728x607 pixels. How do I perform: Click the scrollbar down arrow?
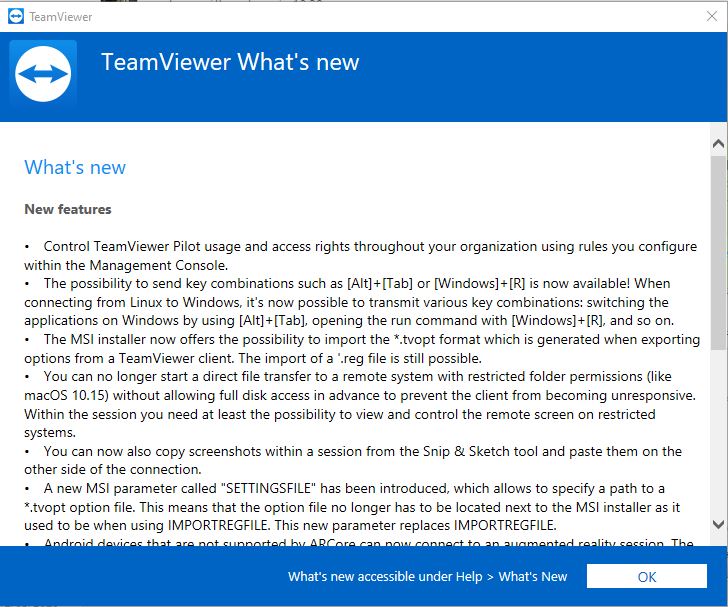pyautogui.click(x=718, y=523)
